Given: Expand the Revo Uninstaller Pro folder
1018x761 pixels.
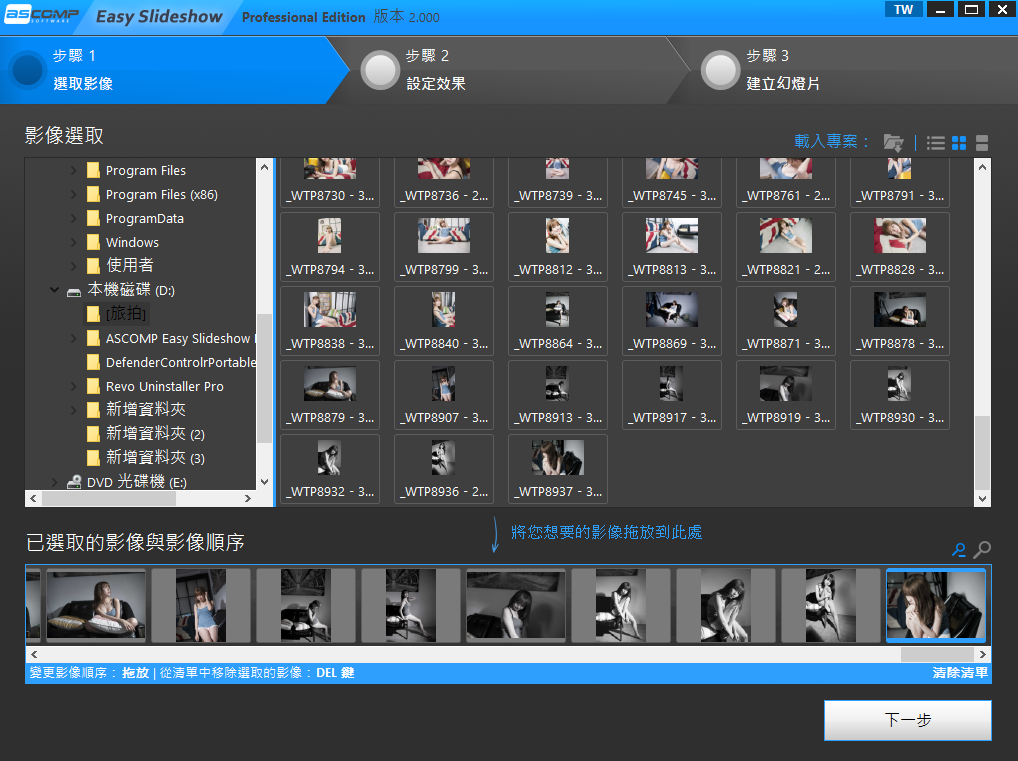Looking at the screenshot, I should pos(73,387).
